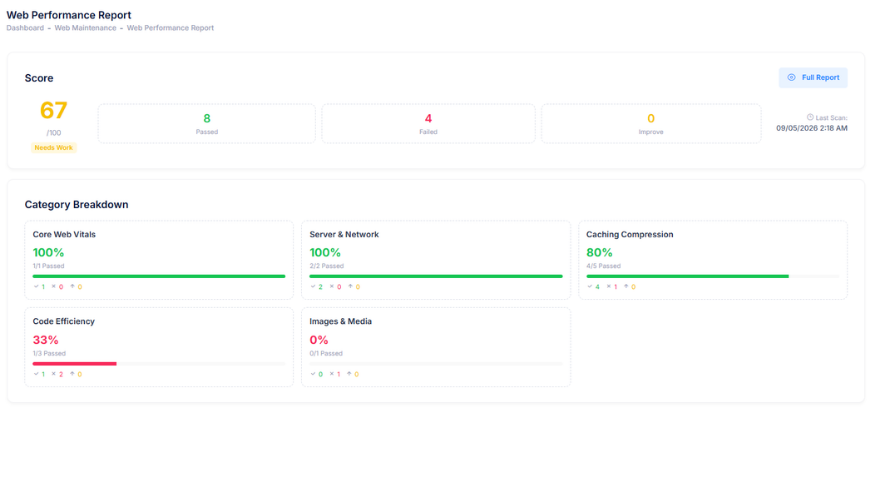The width and height of the screenshot is (875, 481).
Task: Click the Passed count card showing 8
Action: click(x=206, y=123)
